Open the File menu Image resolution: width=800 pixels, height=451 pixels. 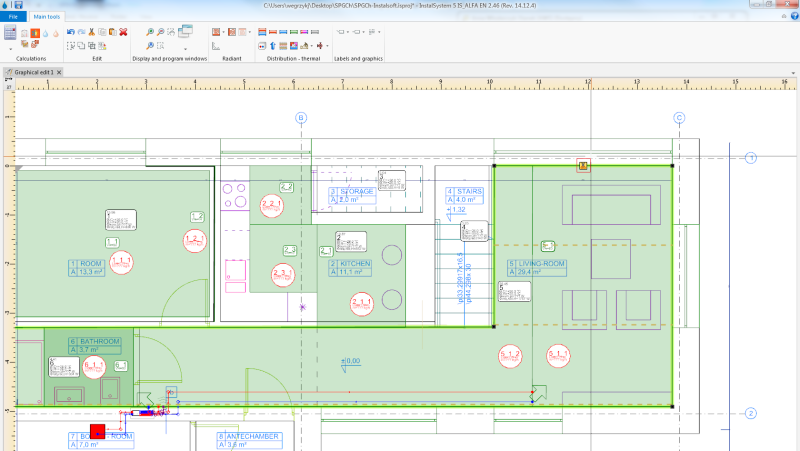click(x=13, y=17)
